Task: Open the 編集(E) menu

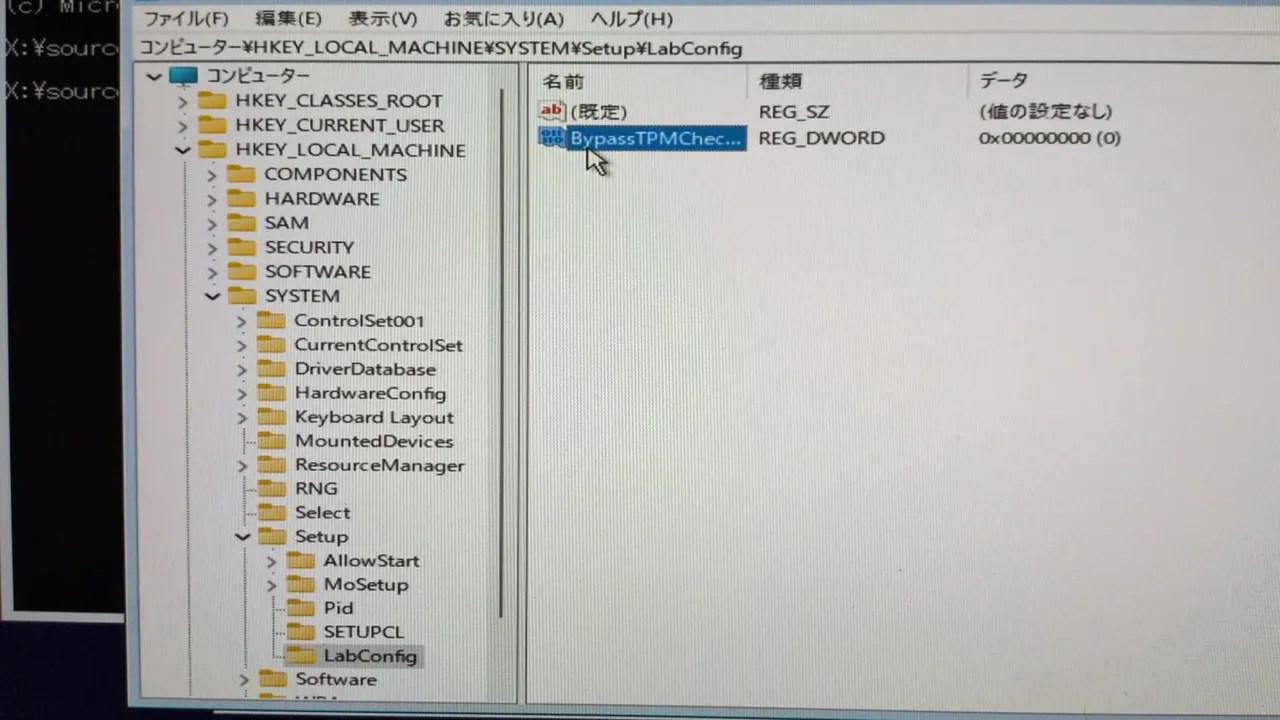Action: (x=288, y=19)
